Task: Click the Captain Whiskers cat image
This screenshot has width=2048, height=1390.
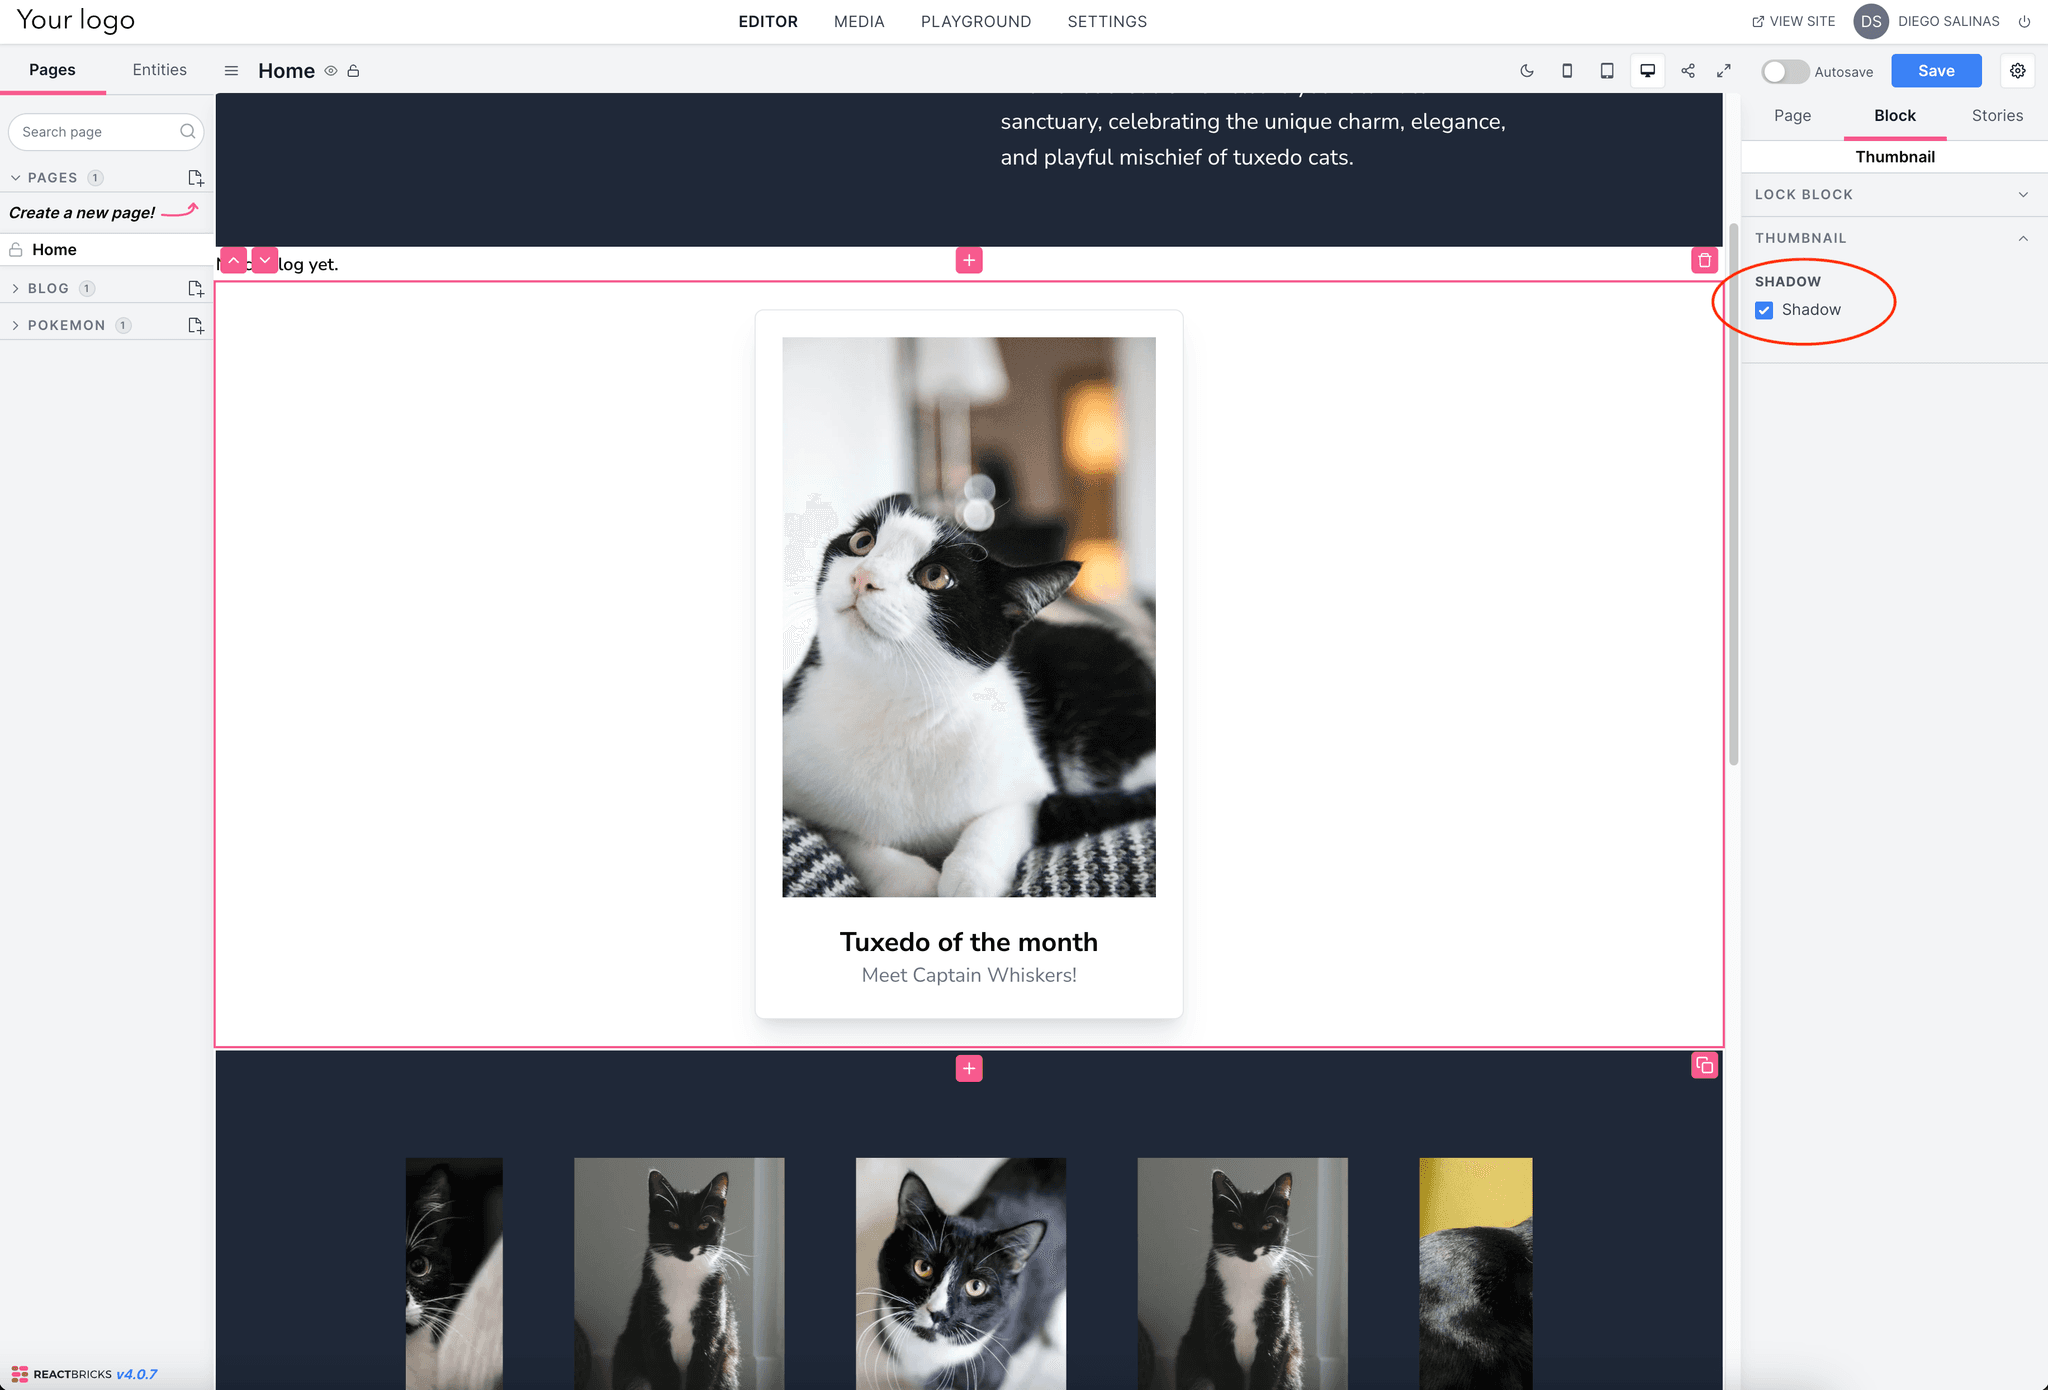Action: [969, 617]
